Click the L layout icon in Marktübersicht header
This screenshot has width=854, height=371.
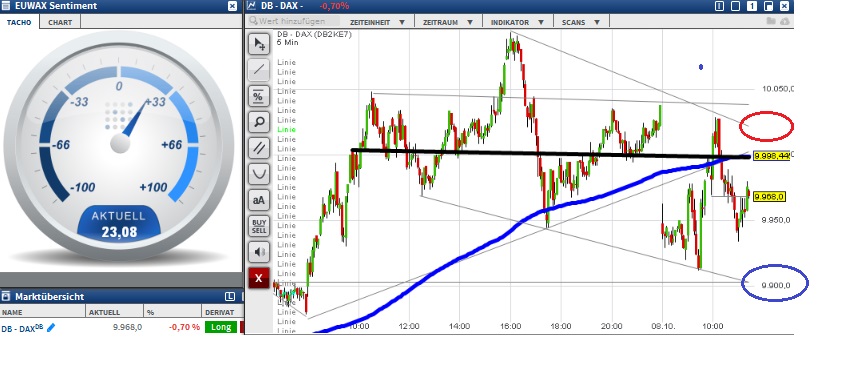tap(229, 296)
